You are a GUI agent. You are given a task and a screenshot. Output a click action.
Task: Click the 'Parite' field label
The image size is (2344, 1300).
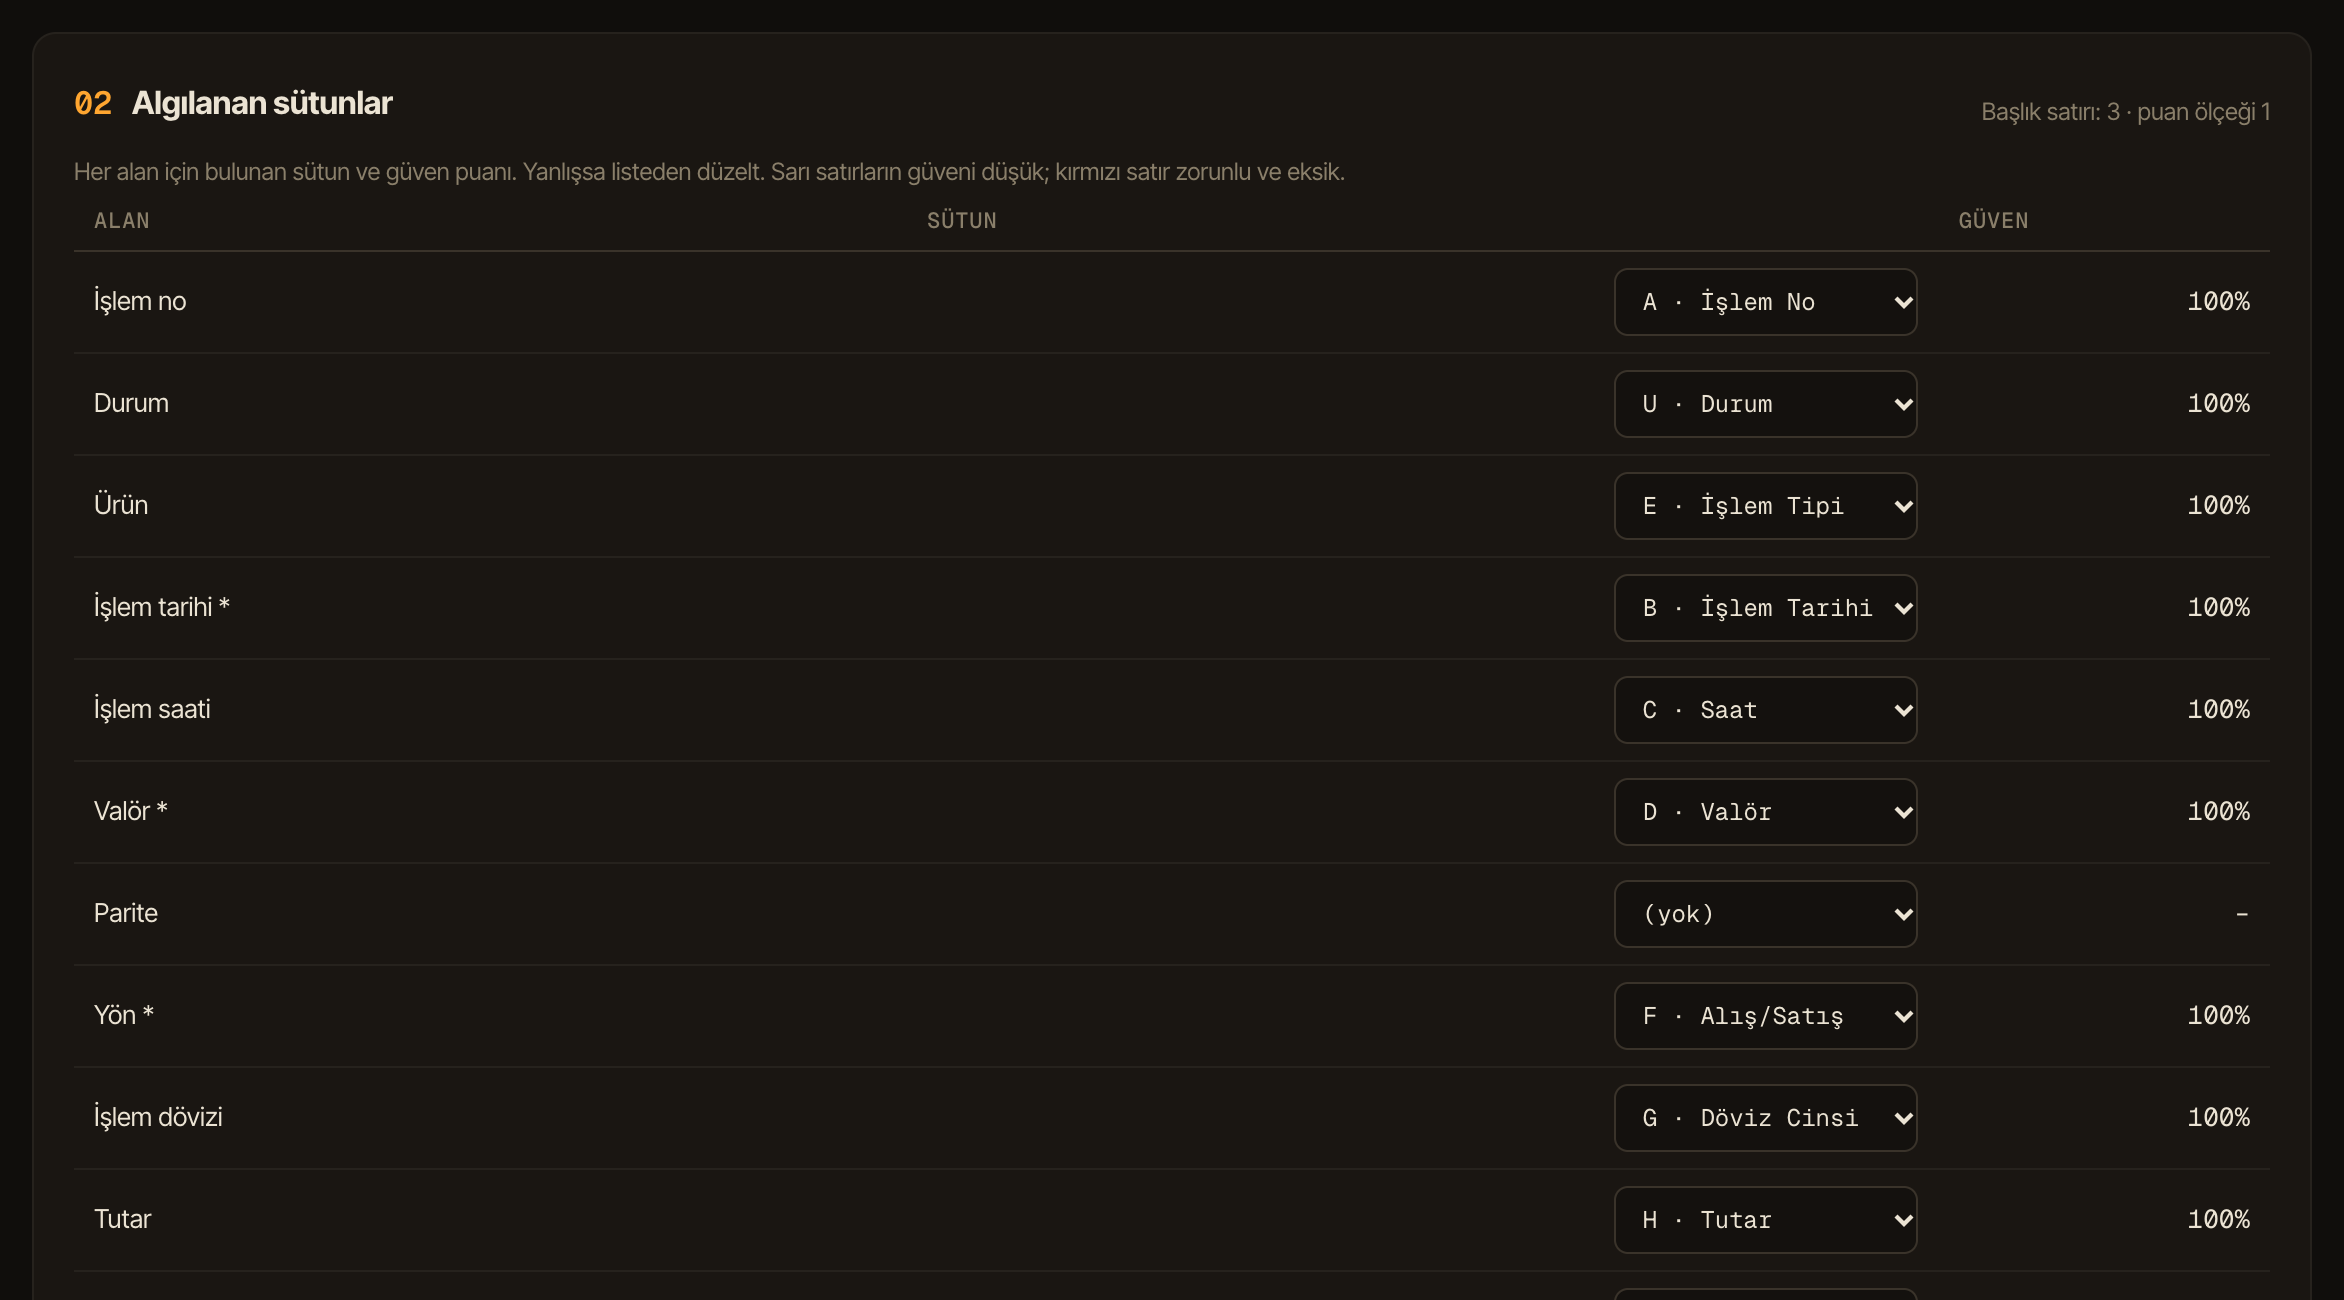(126, 913)
